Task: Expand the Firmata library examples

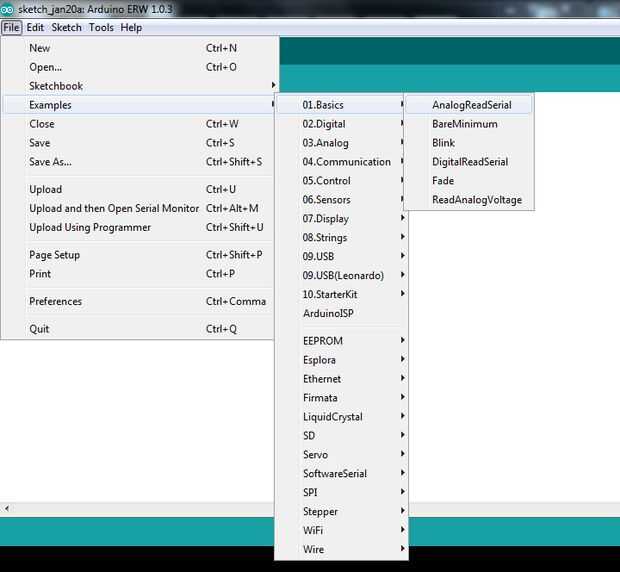Action: [x=341, y=398]
